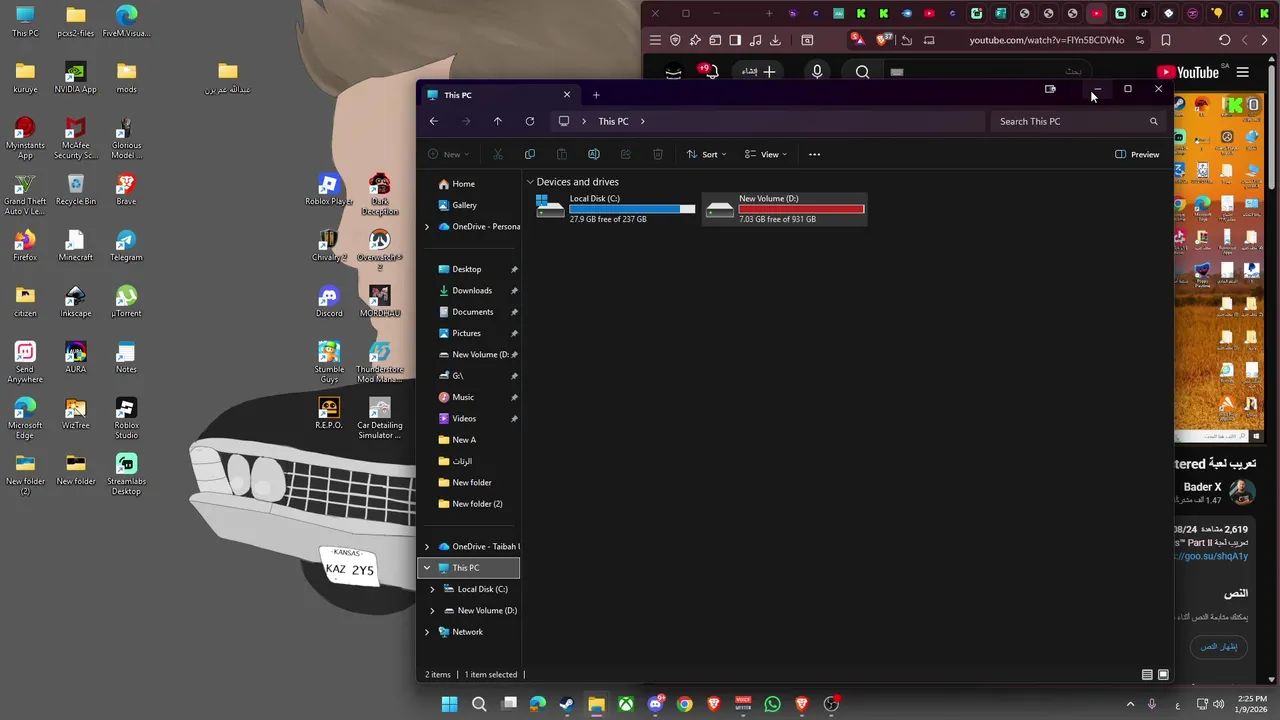The image size is (1280, 720).
Task: Click the search magnifier in Explorer search box
Action: pos(1153,121)
